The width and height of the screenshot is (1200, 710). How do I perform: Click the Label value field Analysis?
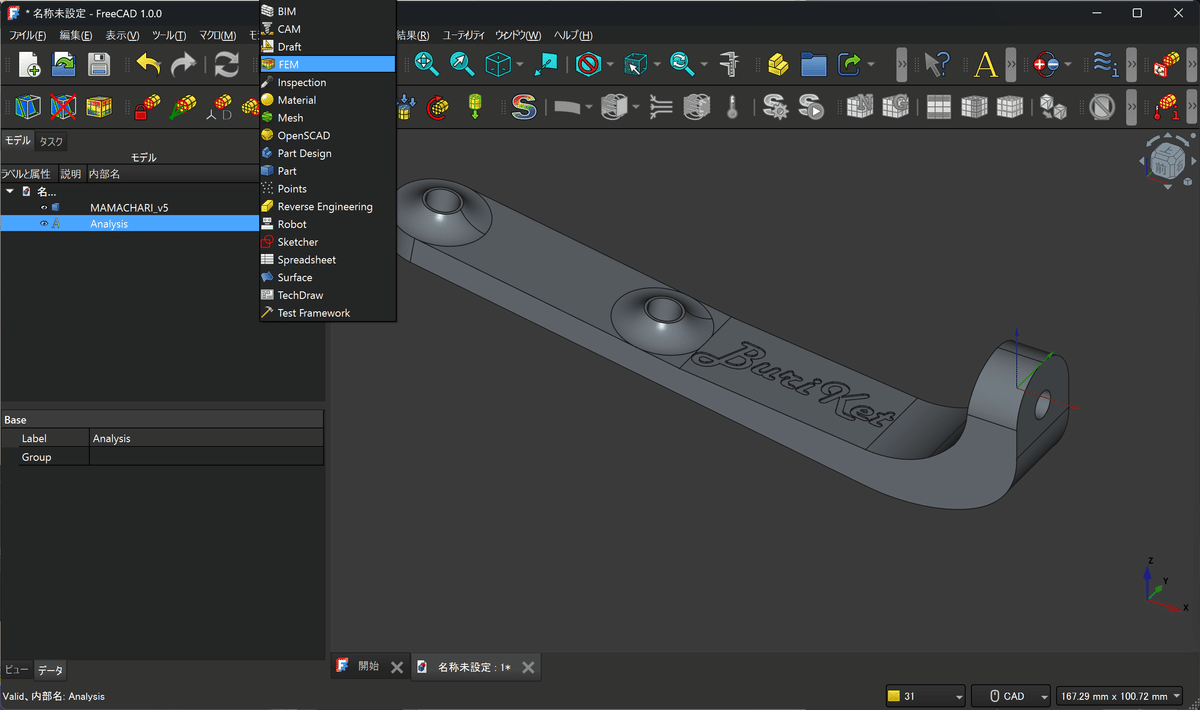[x=206, y=438]
